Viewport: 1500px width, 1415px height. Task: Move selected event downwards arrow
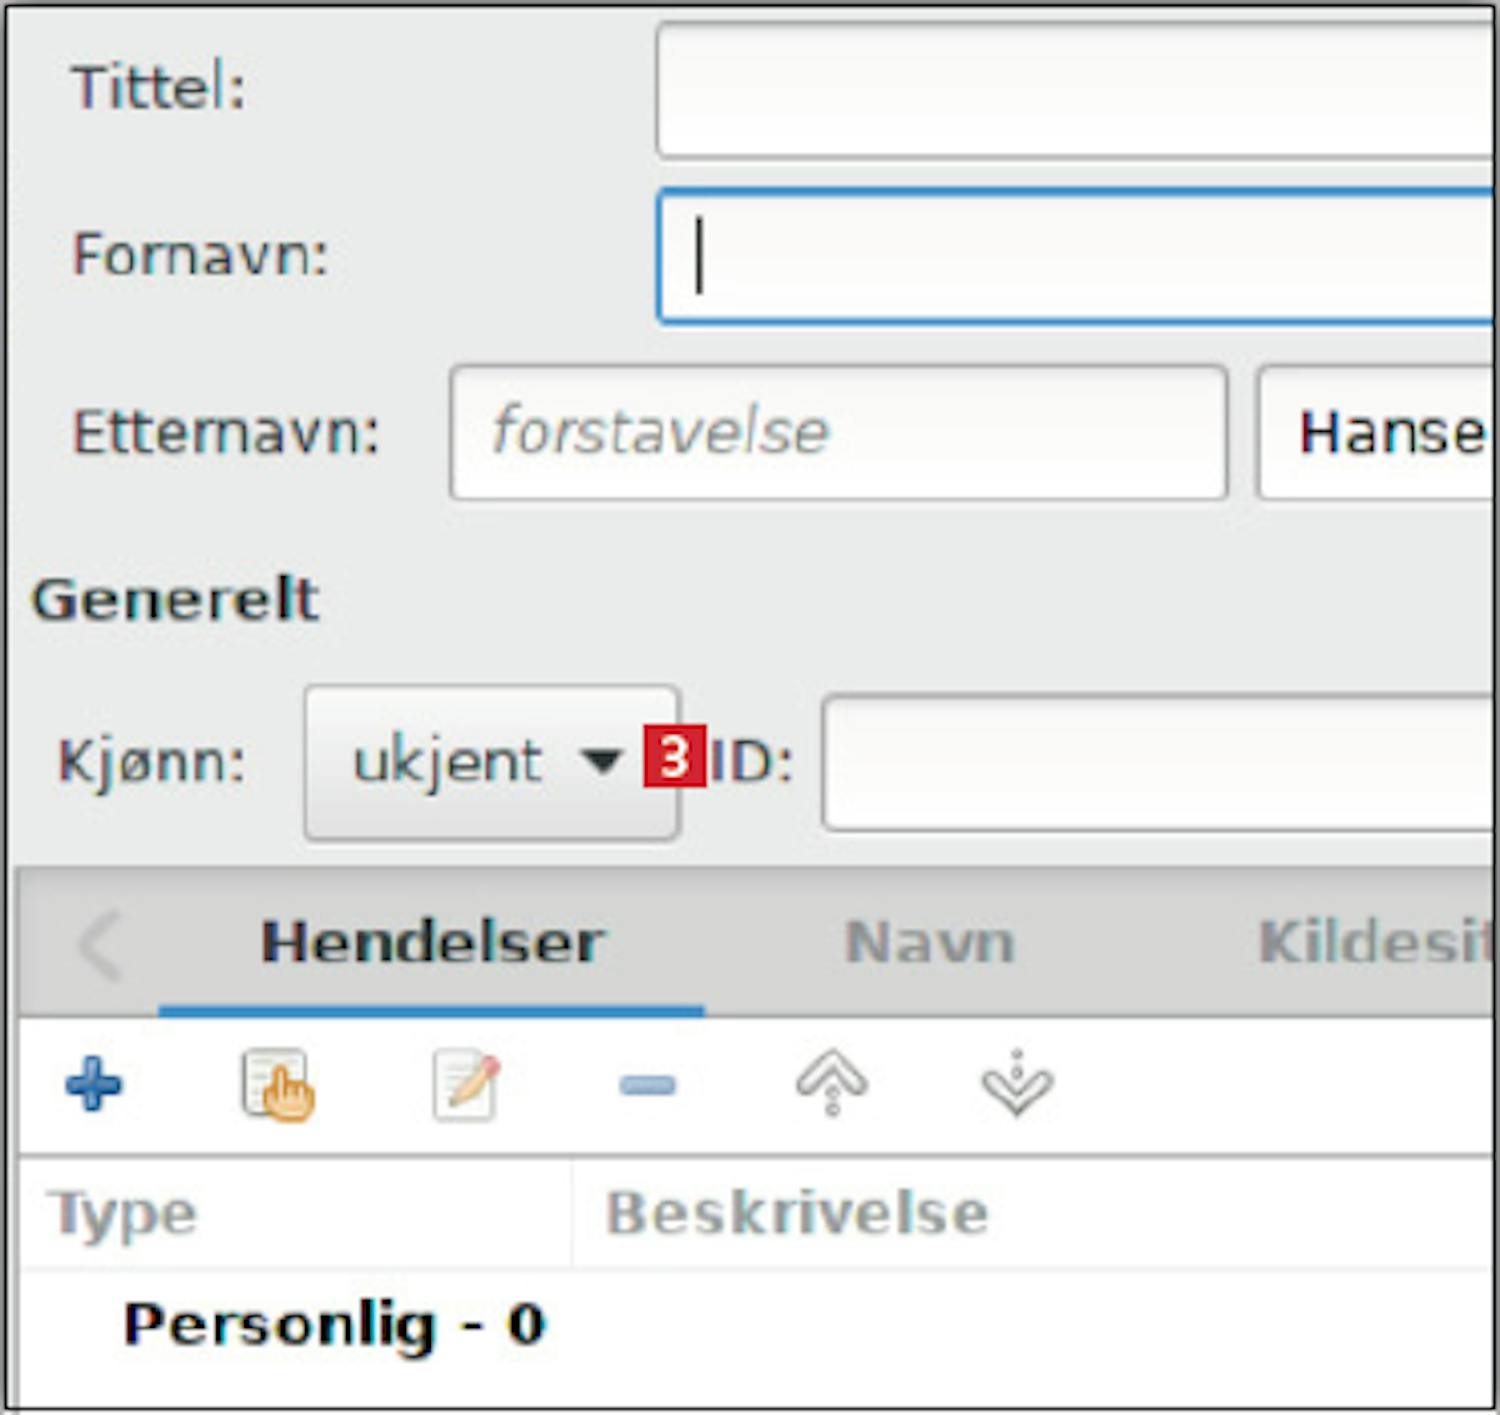[x=1016, y=1083]
